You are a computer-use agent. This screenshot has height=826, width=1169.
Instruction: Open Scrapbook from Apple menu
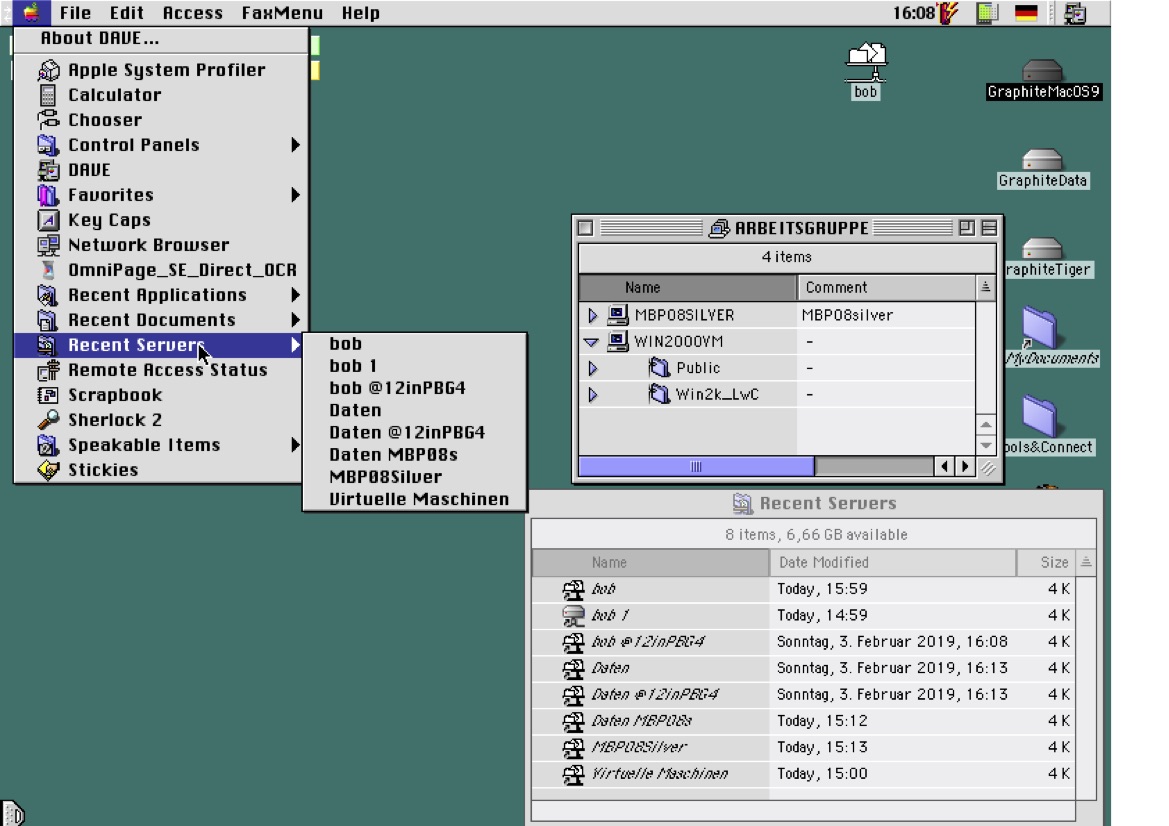point(160,395)
